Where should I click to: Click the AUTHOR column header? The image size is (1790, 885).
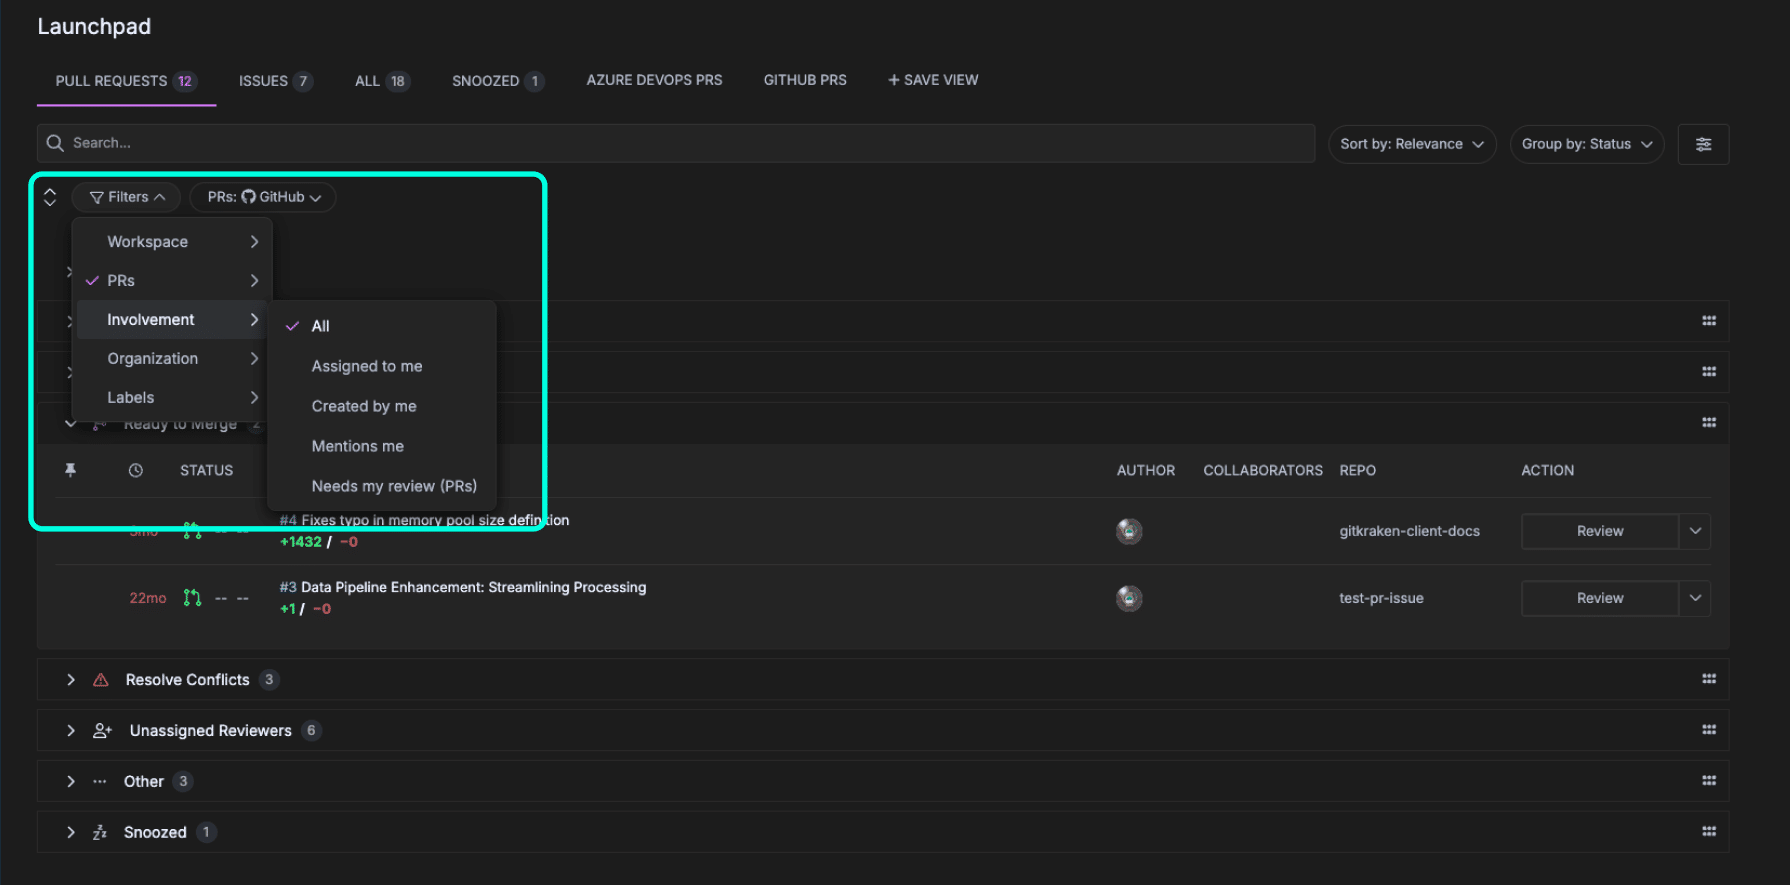[1146, 470]
